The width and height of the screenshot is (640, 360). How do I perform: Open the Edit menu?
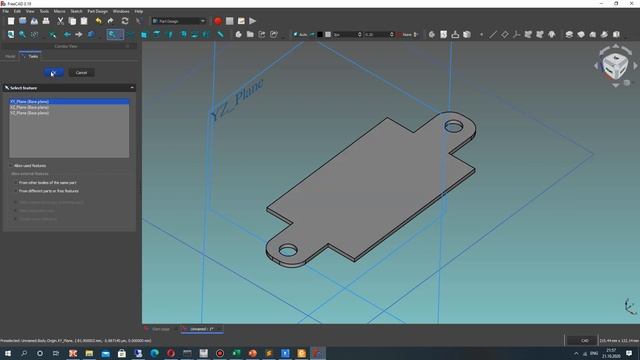17,11
